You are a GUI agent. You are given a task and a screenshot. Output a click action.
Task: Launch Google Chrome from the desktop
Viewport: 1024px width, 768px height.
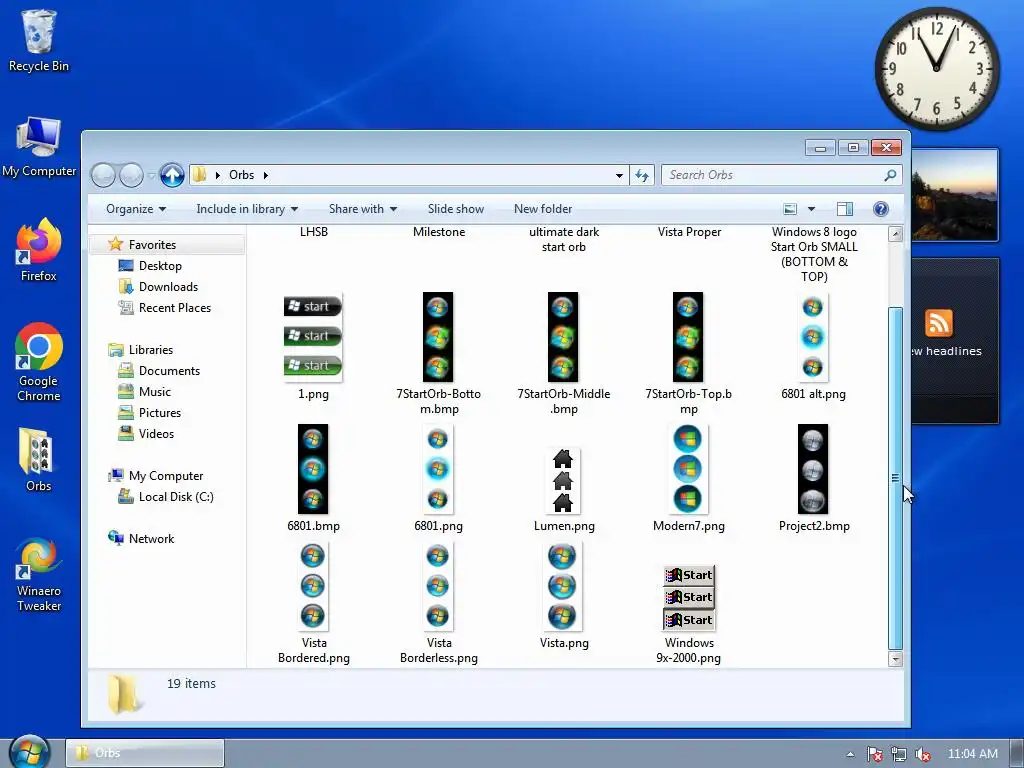39,362
